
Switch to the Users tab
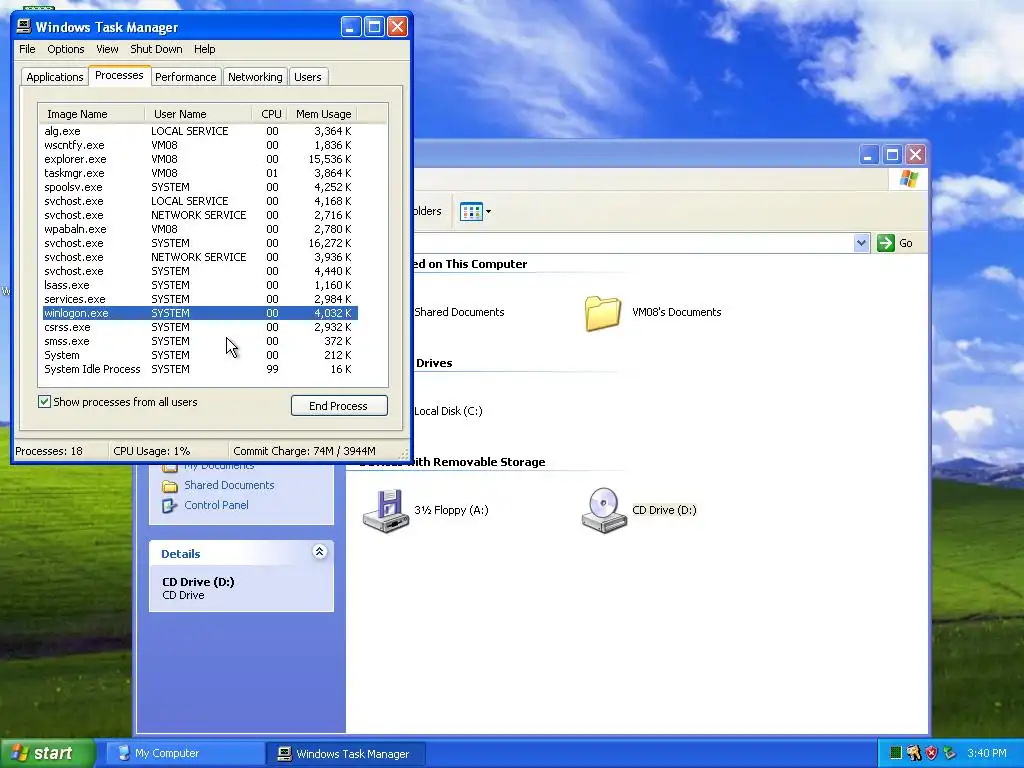[x=308, y=77]
